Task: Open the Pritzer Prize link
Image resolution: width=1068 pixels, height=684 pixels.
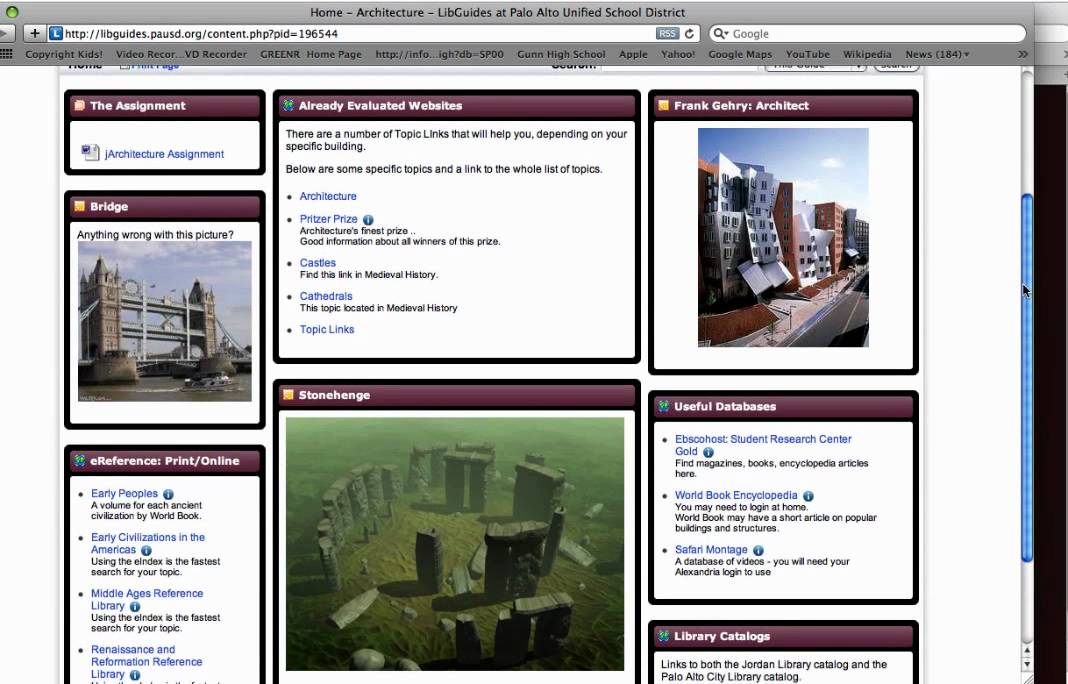Action: (328, 219)
